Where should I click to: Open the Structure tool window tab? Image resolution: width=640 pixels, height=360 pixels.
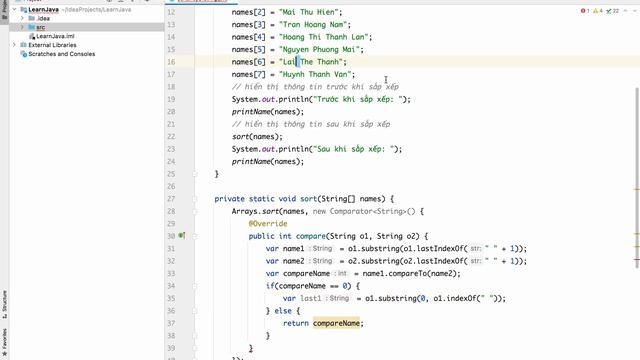4,304
